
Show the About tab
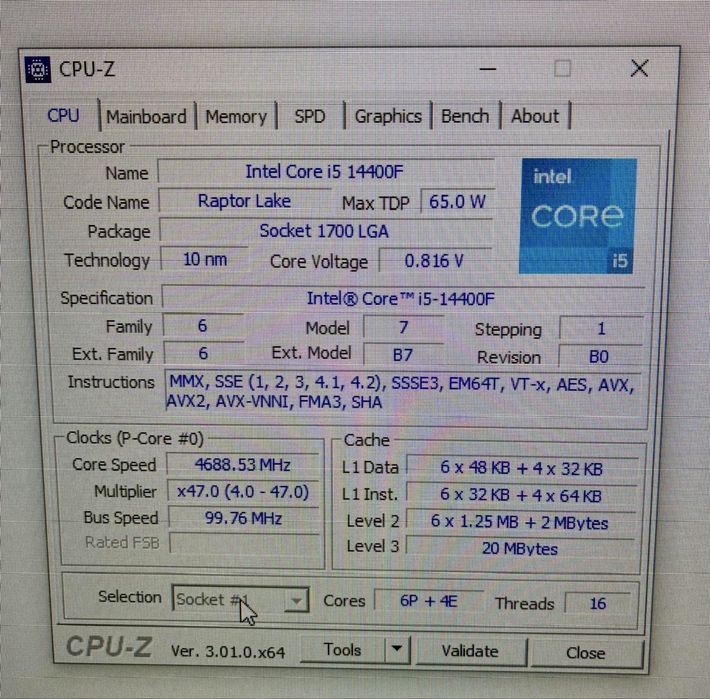click(535, 116)
